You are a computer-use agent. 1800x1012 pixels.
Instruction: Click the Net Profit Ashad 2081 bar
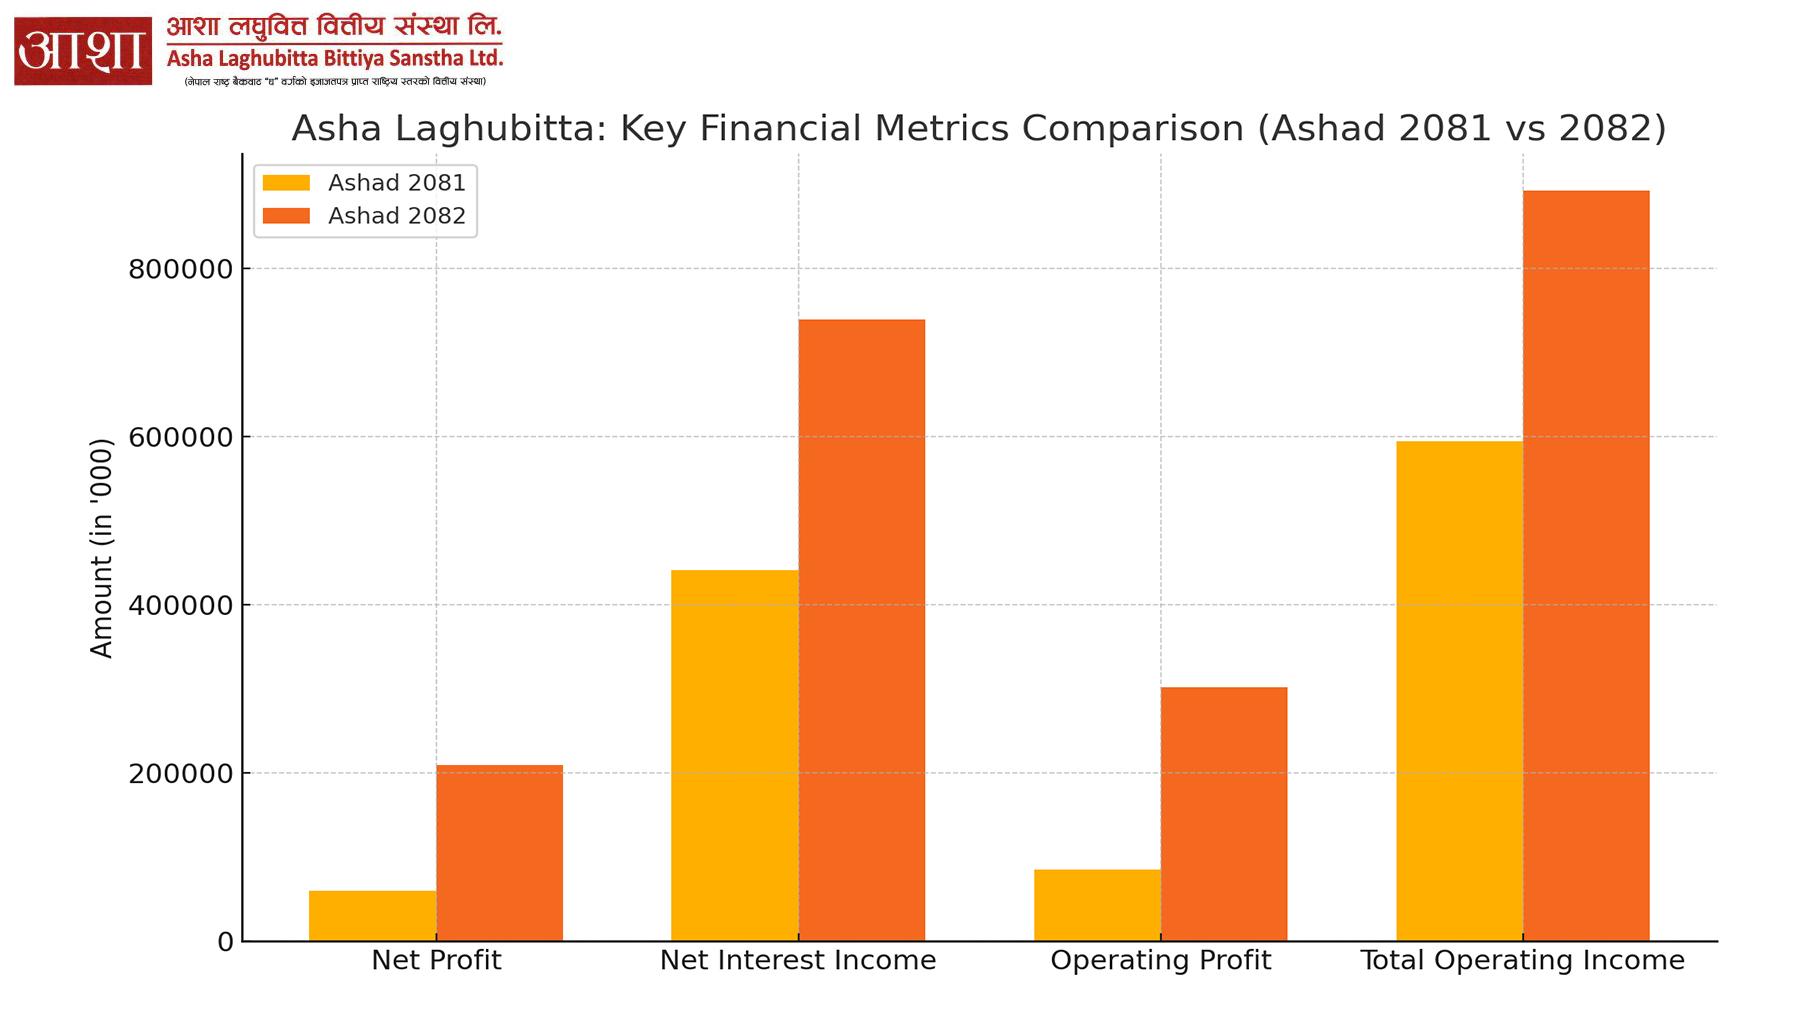(372, 915)
